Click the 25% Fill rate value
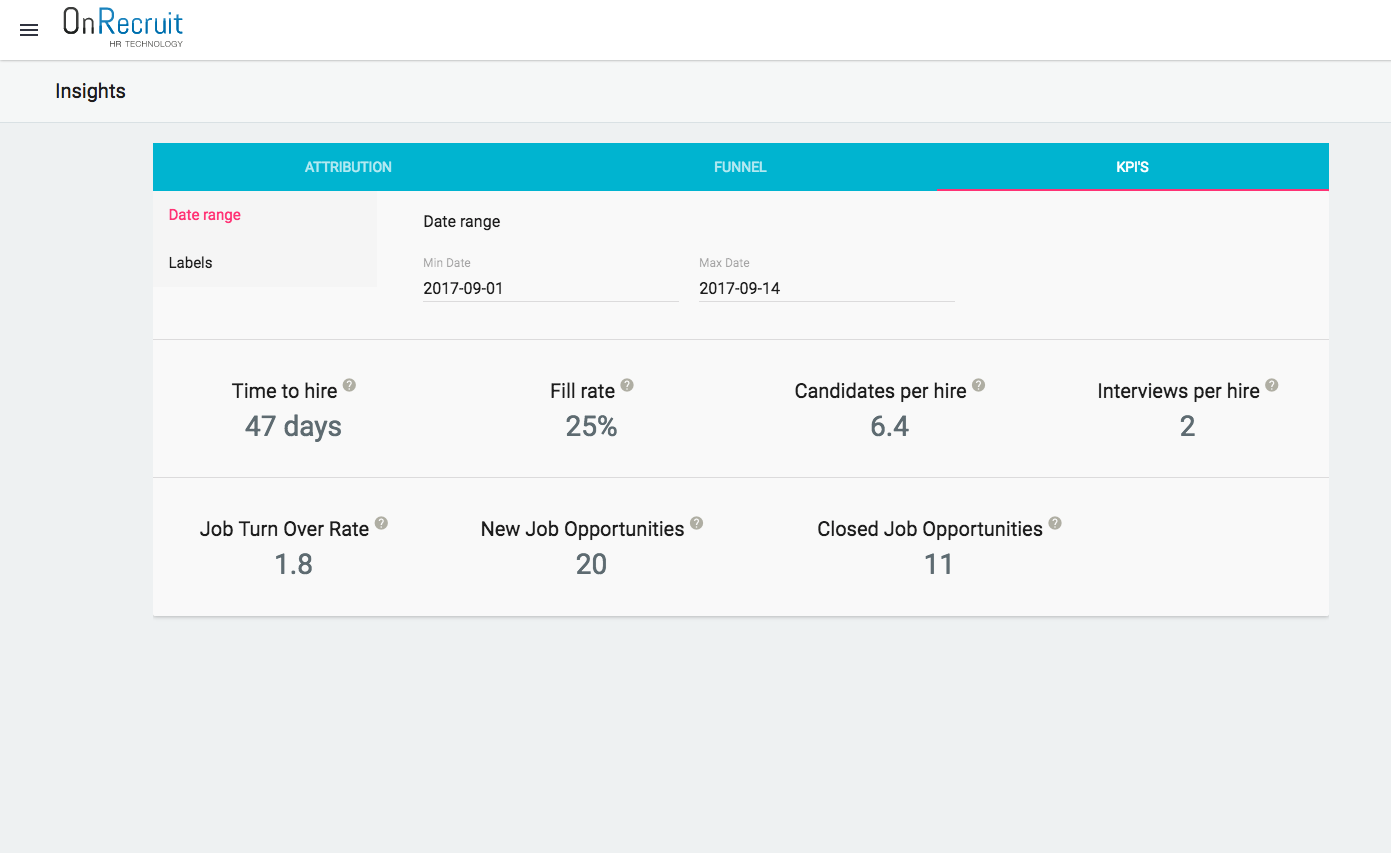The image size is (1391, 853). click(x=590, y=426)
